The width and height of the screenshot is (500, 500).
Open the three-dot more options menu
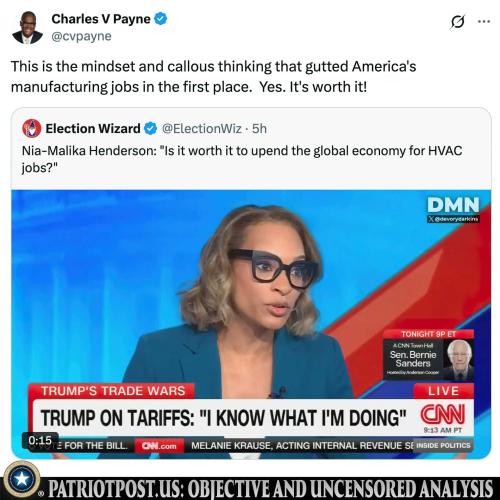coord(484,21)
